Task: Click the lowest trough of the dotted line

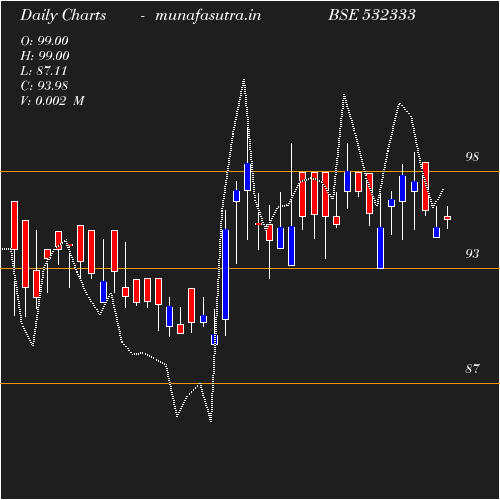Action: (x=211, y=421)
